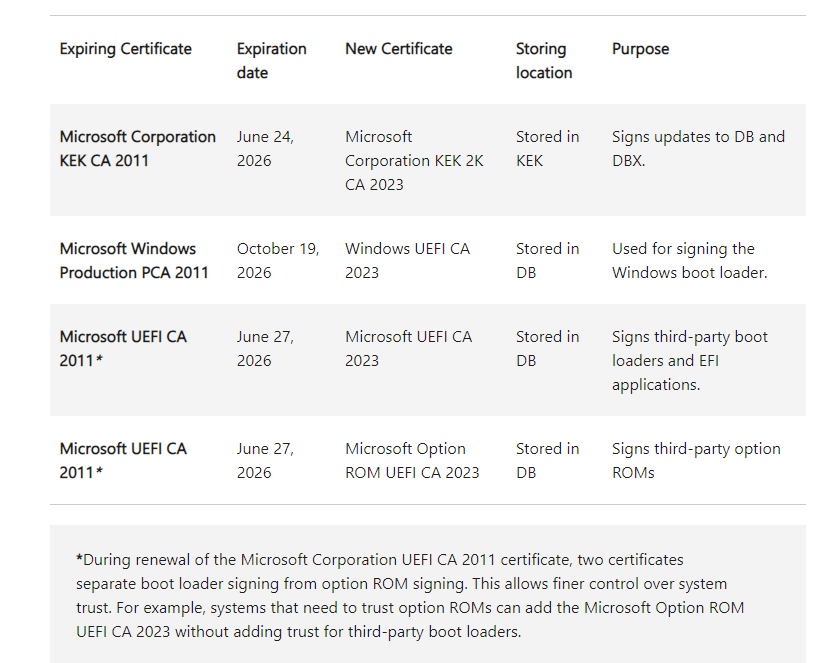Click 'Microsoft Option ROM UEFI CA 2023' cell
Viewport: 828px width, 663px height.
point(412,460)
